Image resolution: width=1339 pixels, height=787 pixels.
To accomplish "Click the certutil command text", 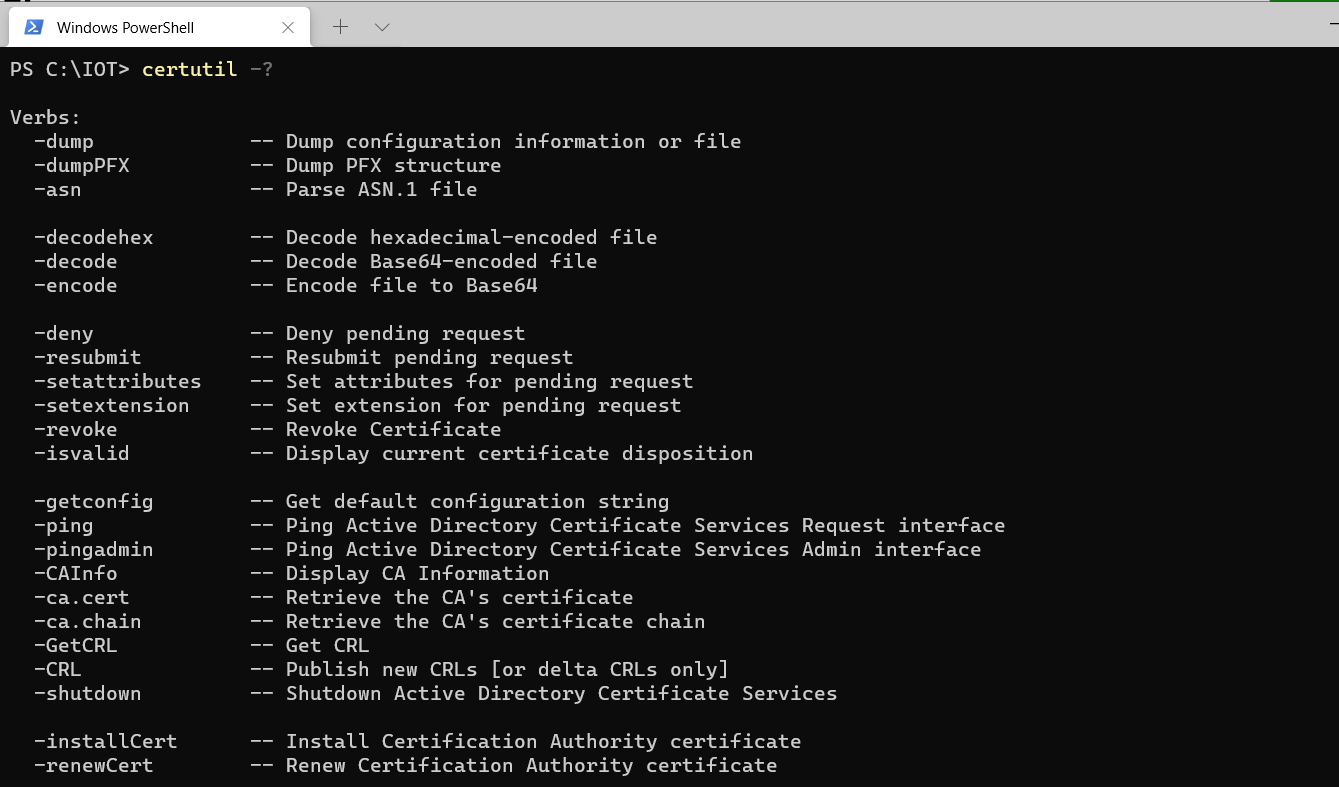I will 189,70.
